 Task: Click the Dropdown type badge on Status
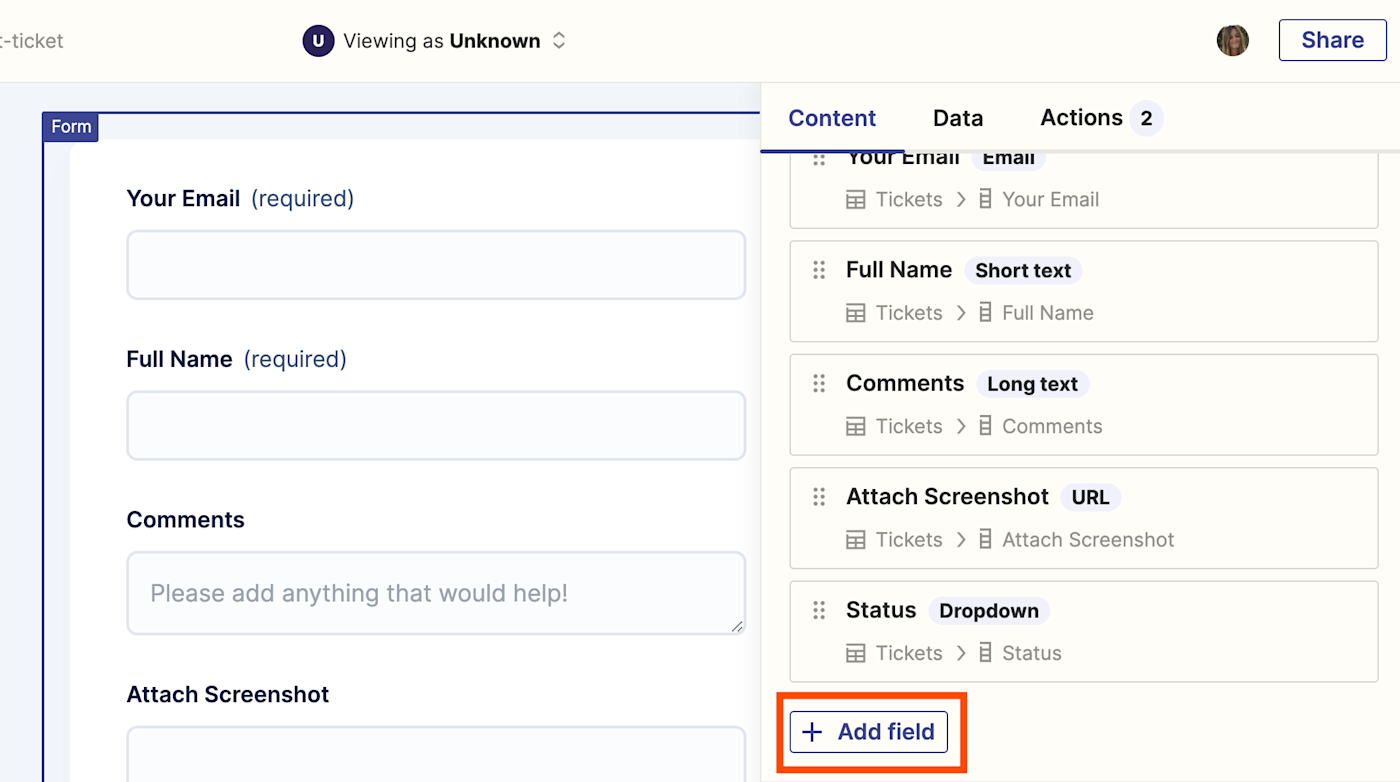[988, 611]
